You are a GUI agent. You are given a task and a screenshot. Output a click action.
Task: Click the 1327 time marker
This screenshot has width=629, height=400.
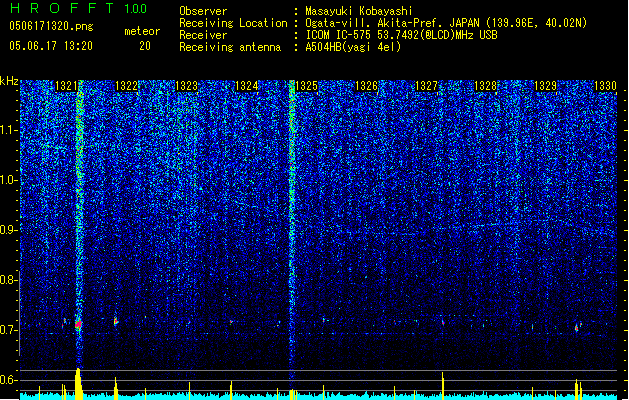point(426,86)
